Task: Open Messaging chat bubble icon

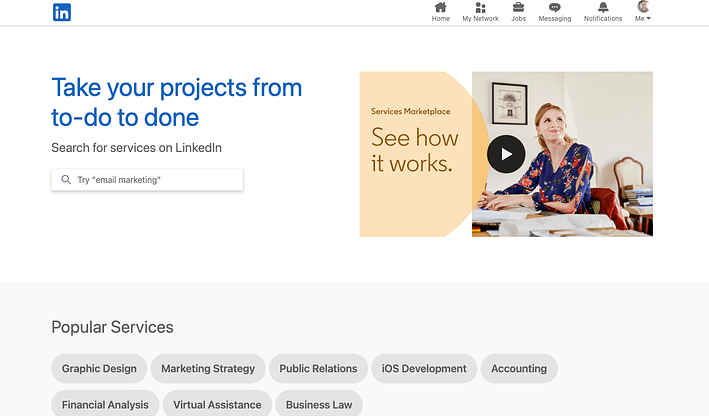Action: click(x=555, y=8)
